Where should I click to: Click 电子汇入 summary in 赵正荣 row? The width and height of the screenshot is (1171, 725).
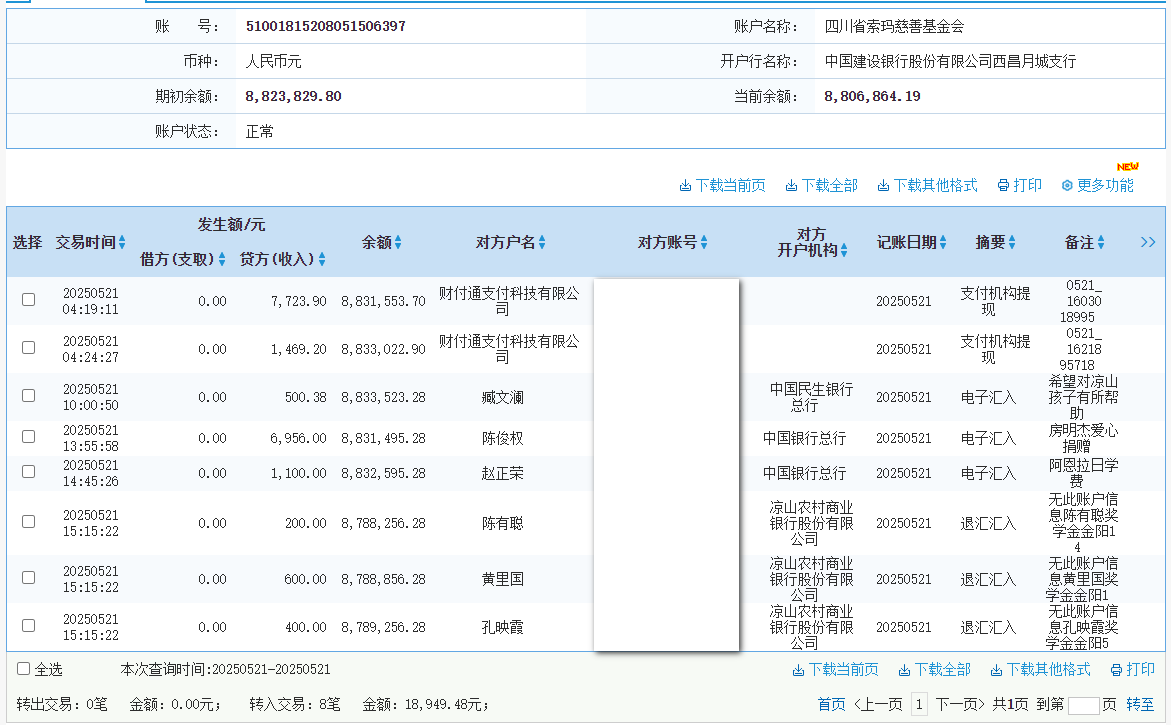pos(988,473)
